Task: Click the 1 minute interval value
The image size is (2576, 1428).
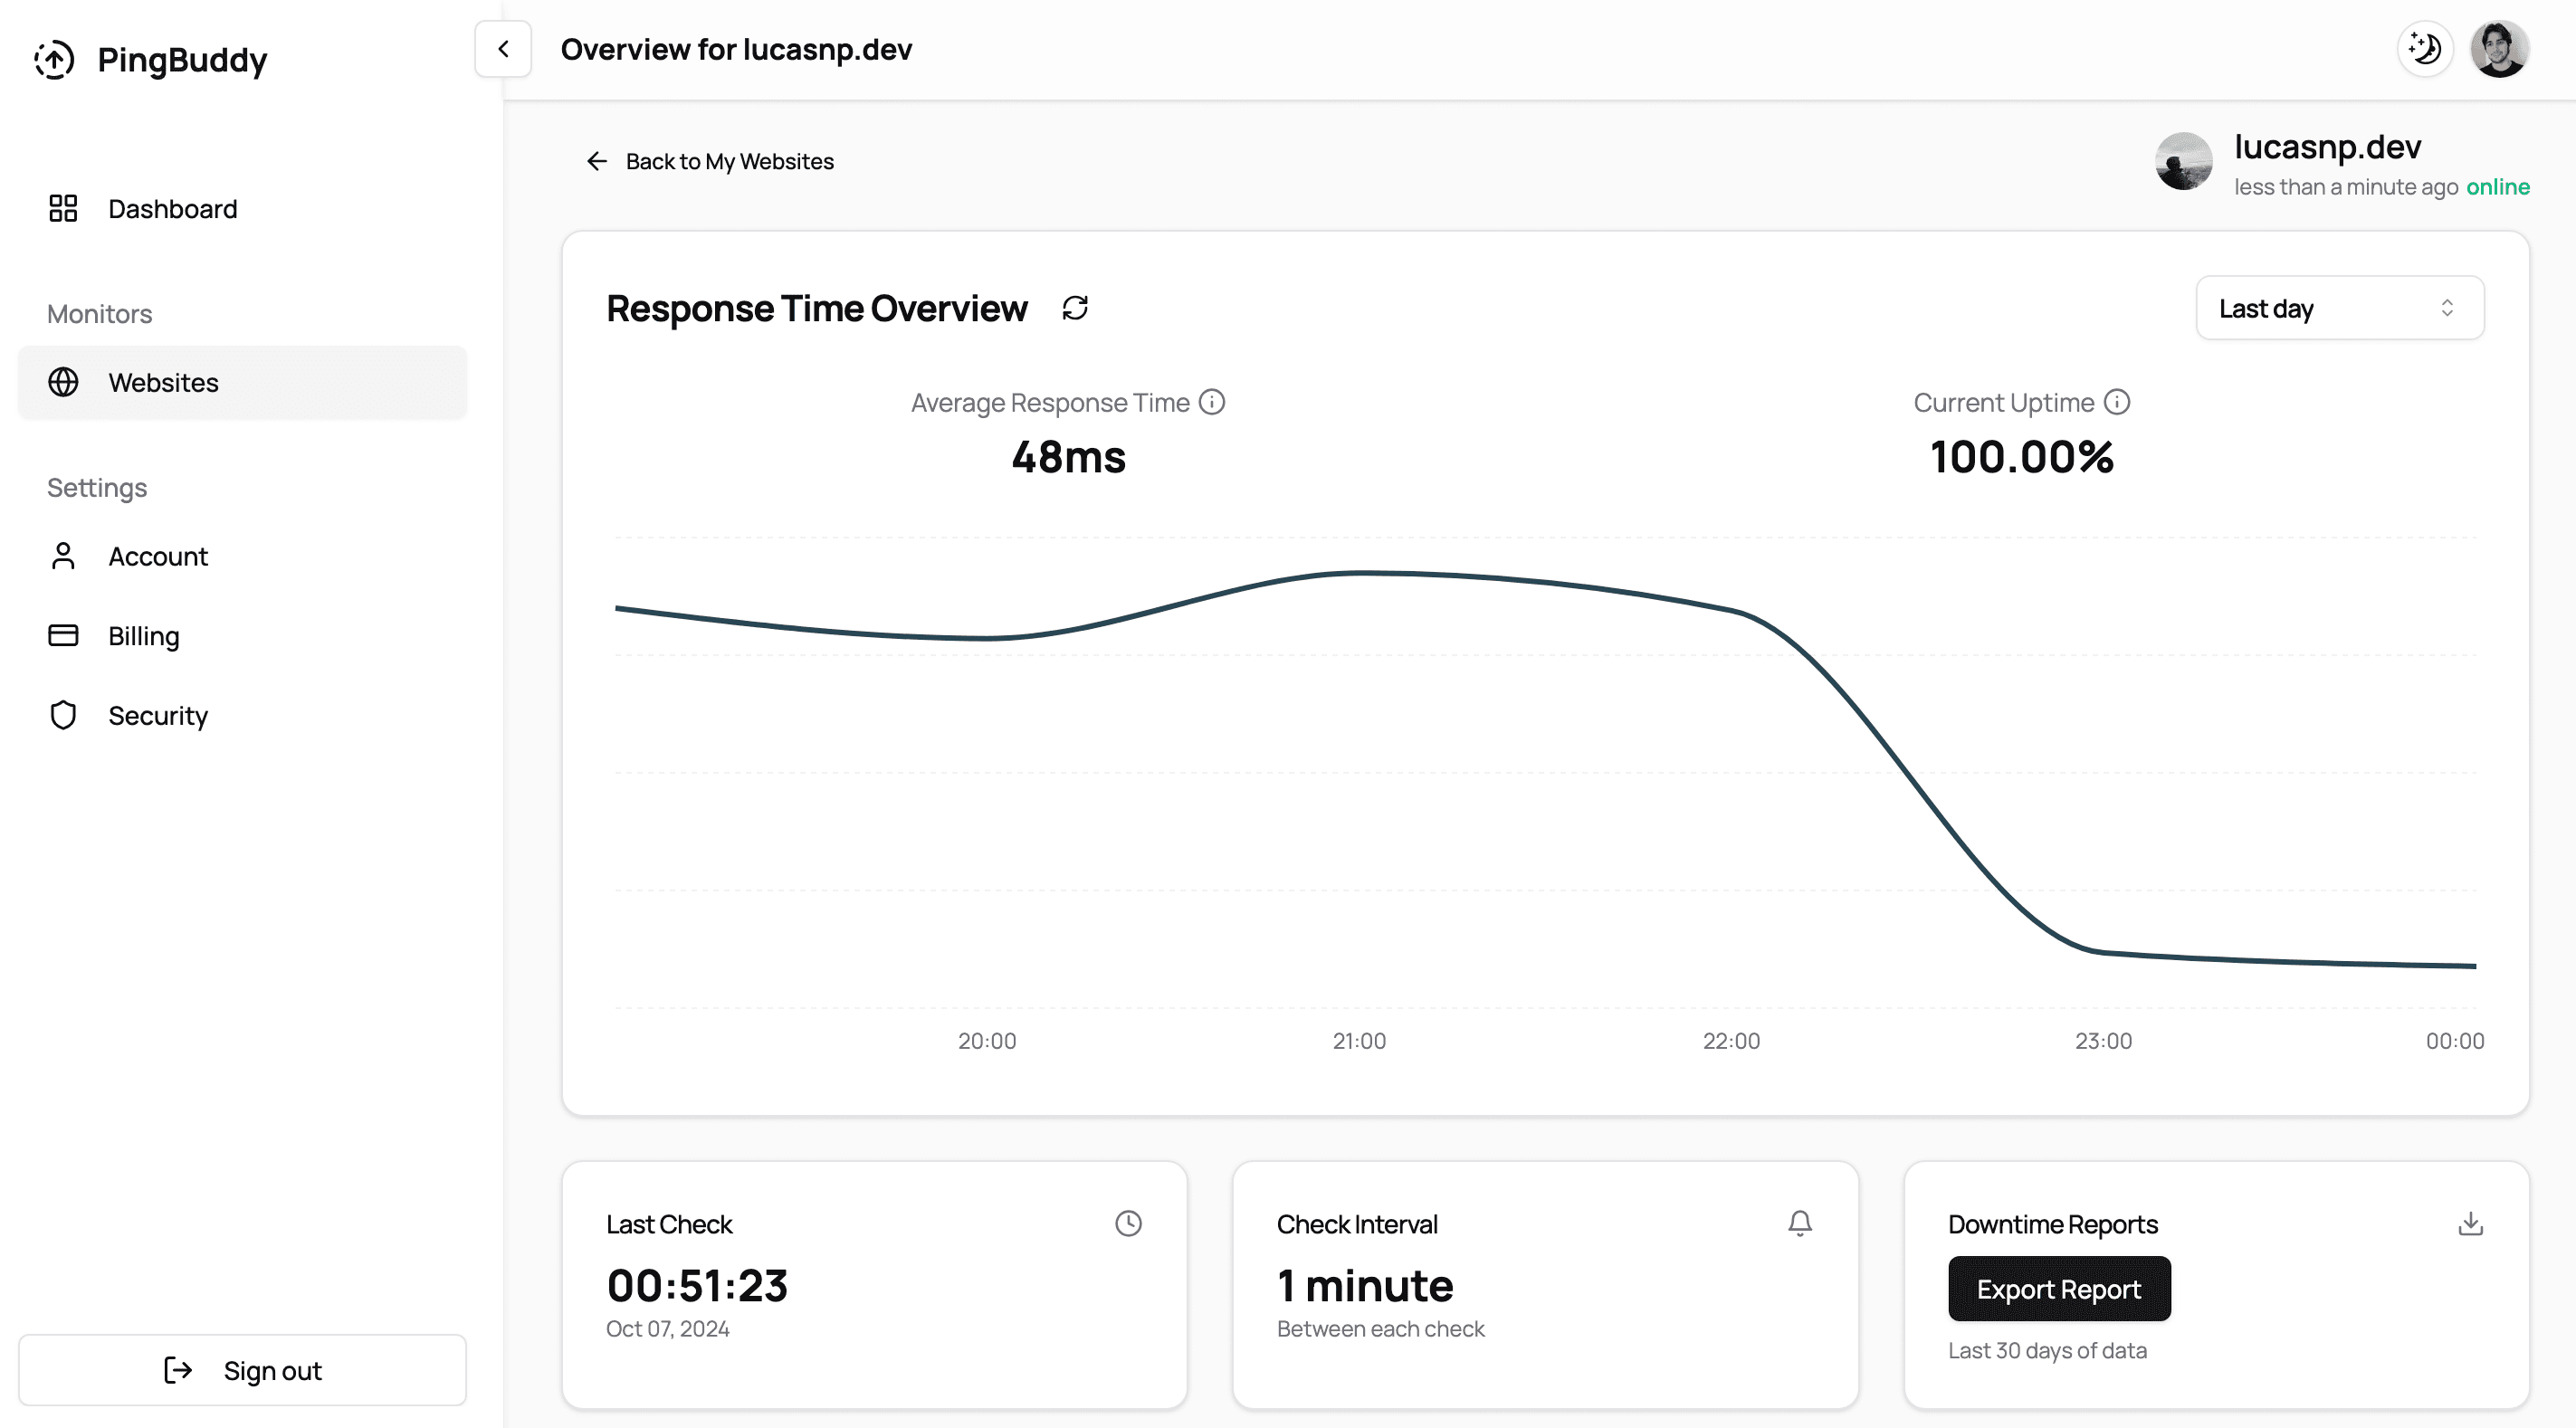Action: point(1365,1286)
